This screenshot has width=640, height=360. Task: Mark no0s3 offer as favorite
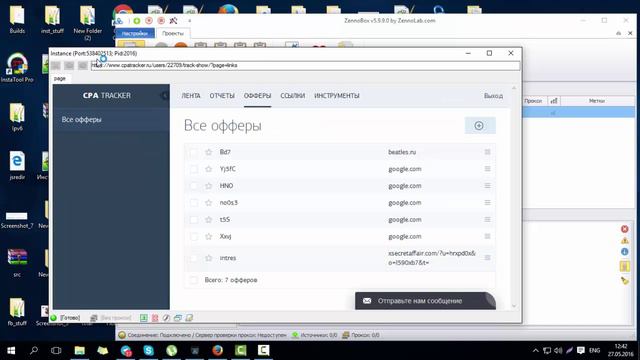[x=209, y=203]
